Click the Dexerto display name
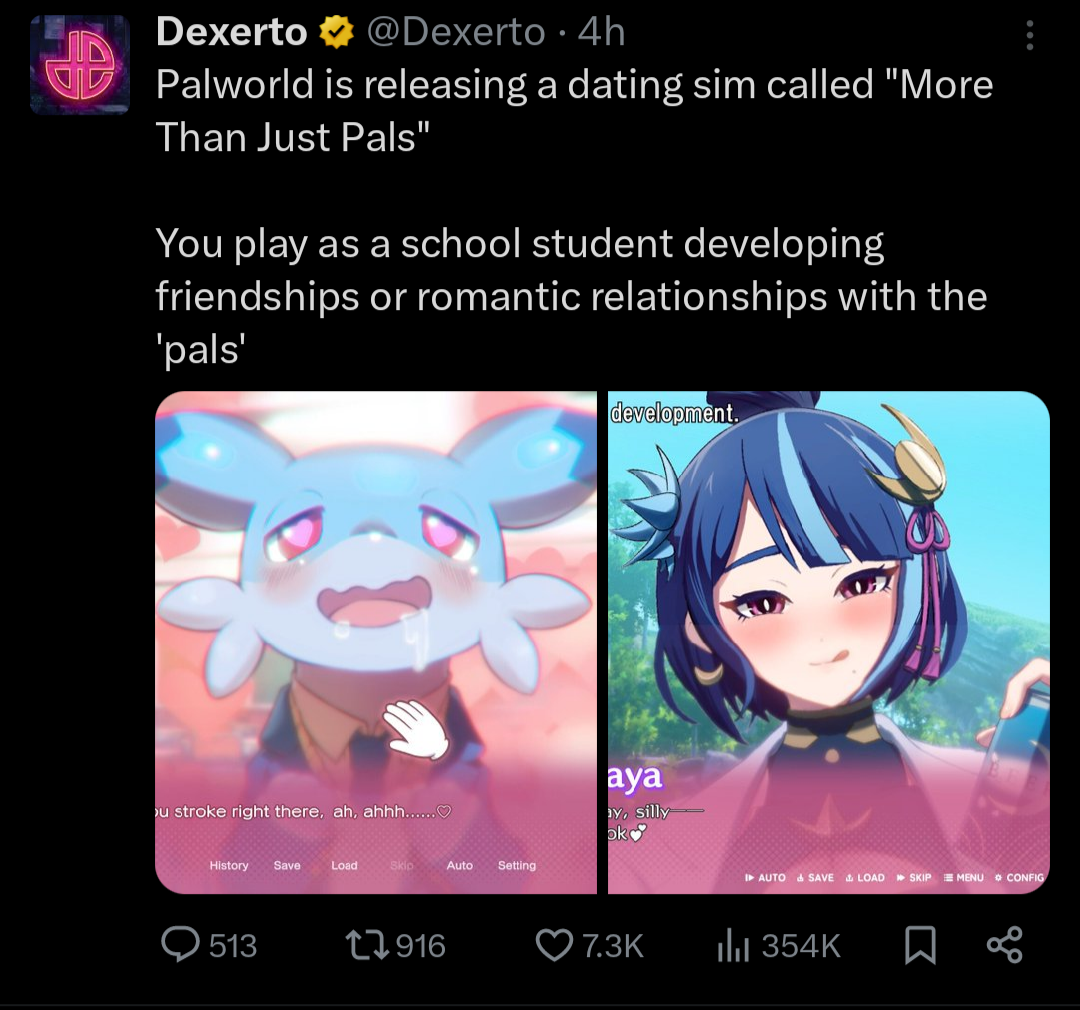The height and width of the screenshot is (1010, 1080). (231, 32)
